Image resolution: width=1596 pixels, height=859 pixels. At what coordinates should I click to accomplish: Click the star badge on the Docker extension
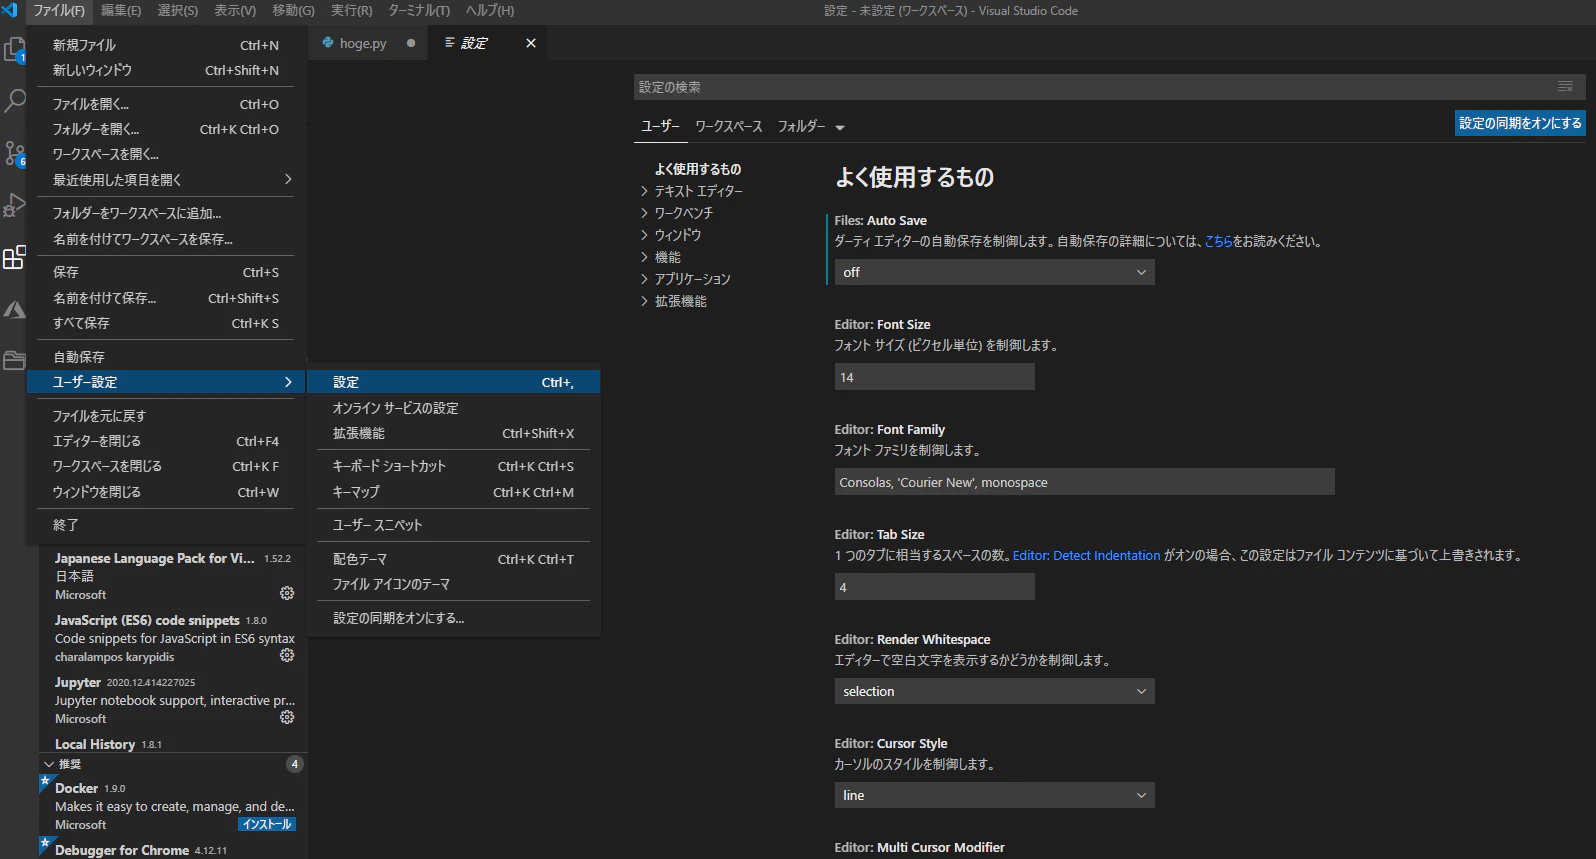point(45,781)
